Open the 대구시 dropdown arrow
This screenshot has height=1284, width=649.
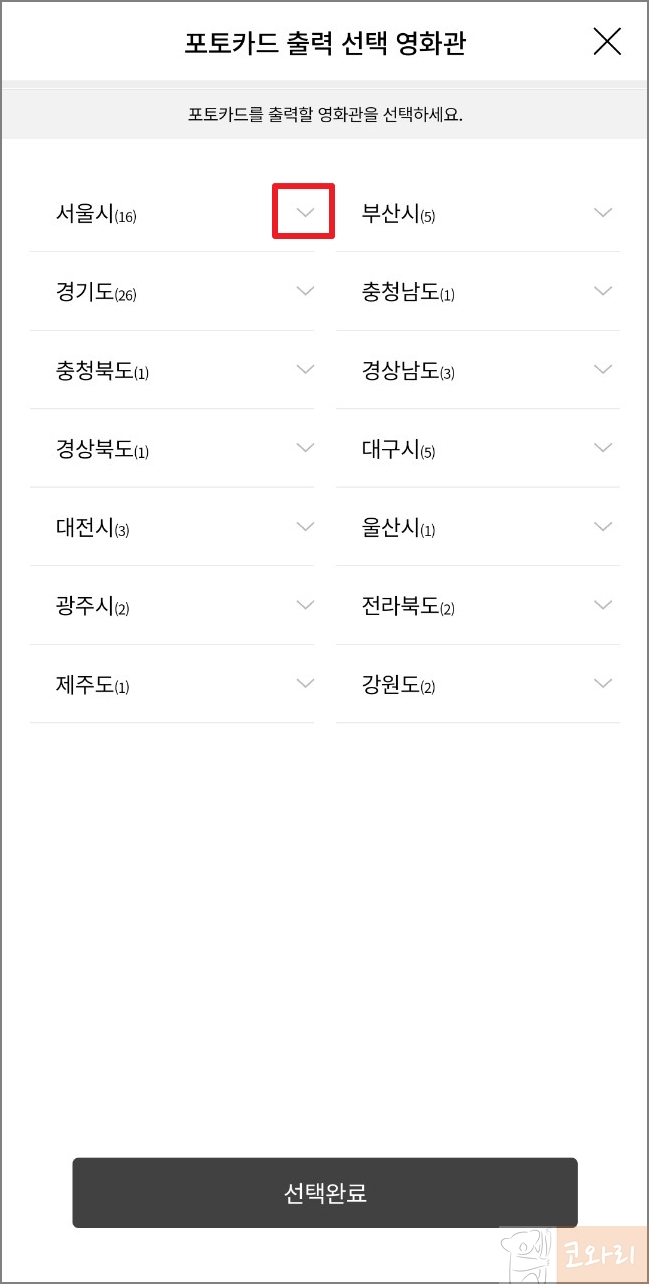click(602, 447)
